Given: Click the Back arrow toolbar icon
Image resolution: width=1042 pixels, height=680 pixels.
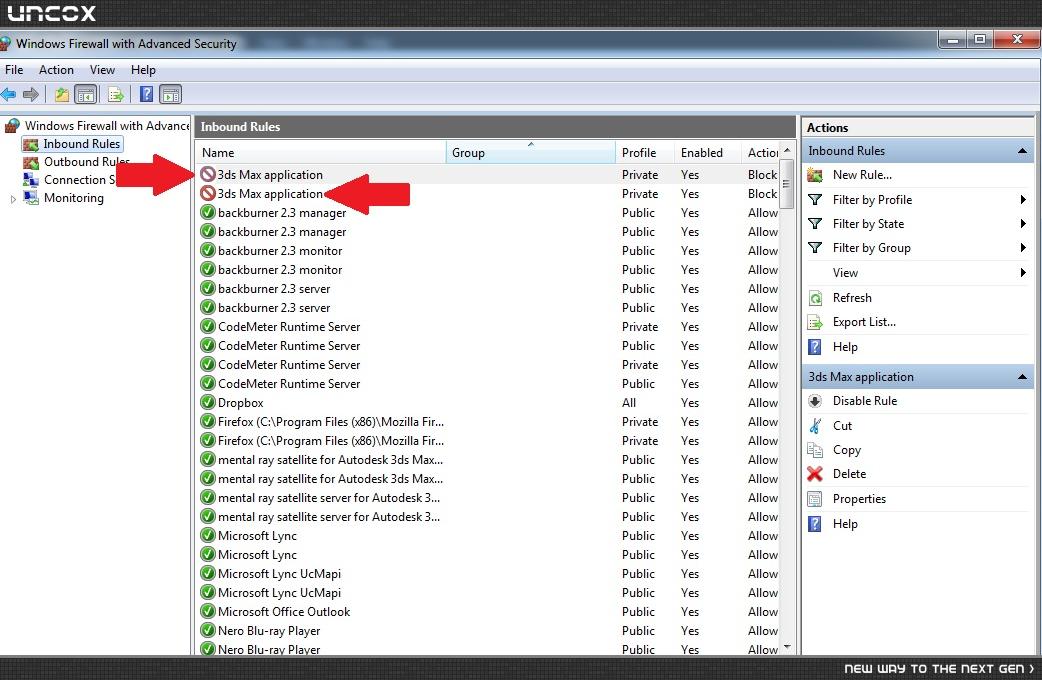Looking at the screenshot, I should pos(9,94).
